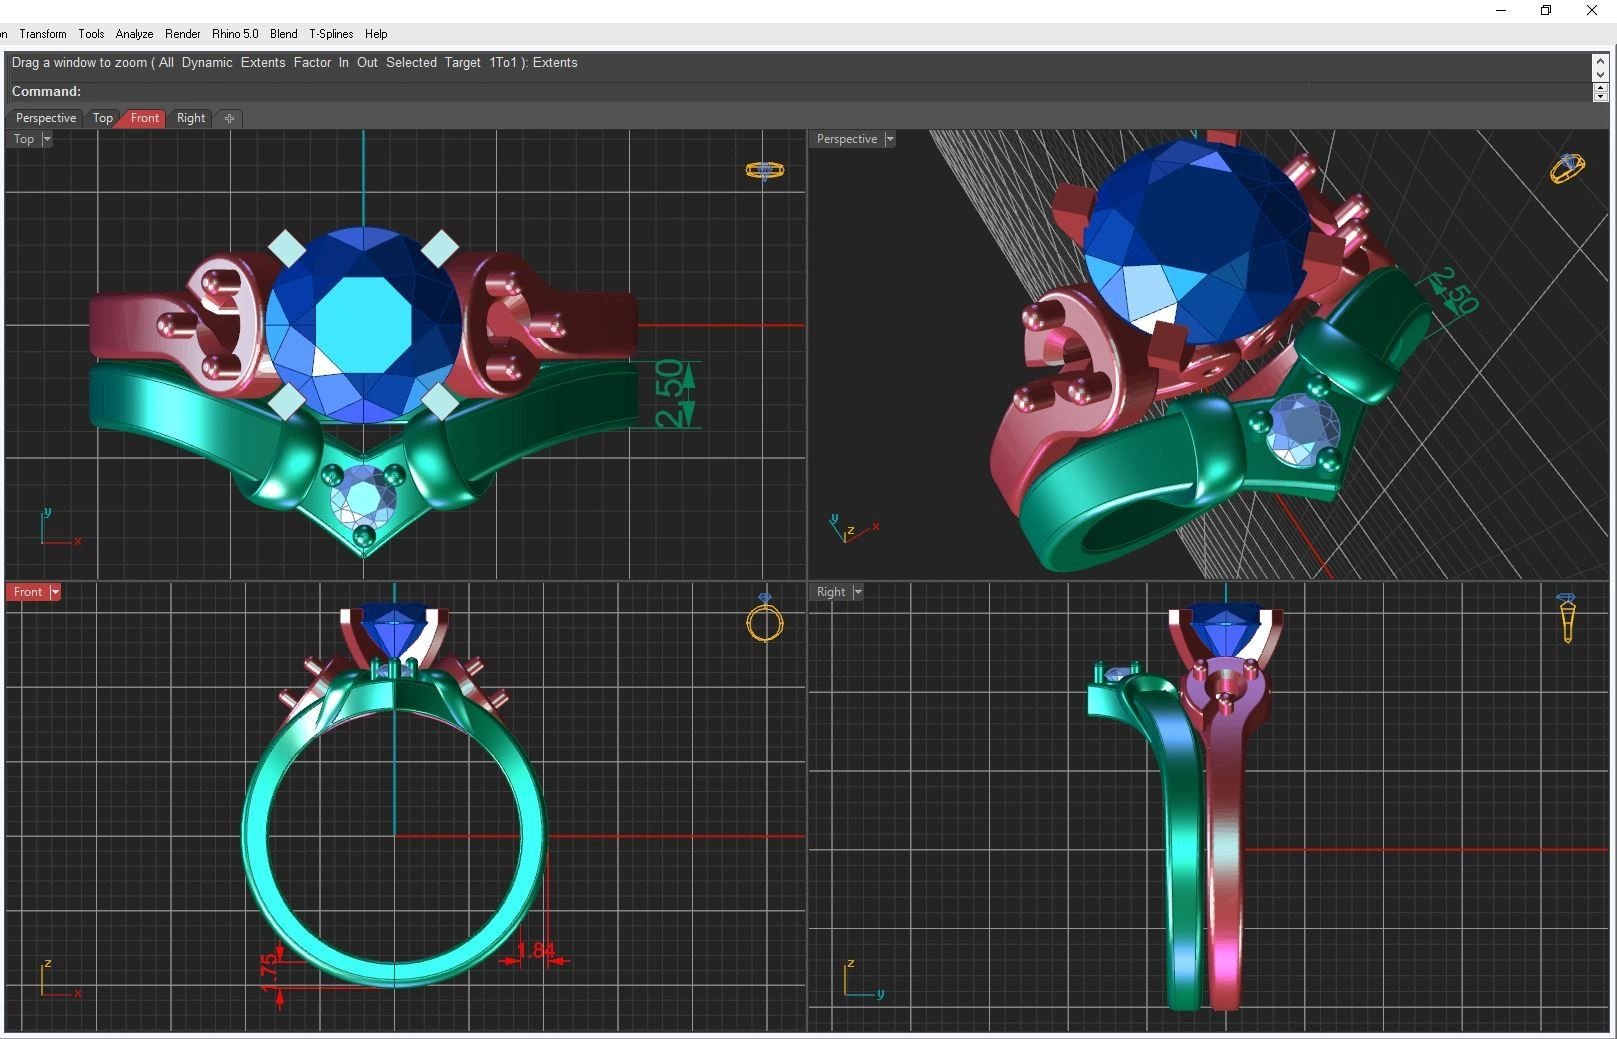The height and width of the screenshot is (1039, 1617).
Task: Choose the Selected zoom command option
Action: pyautogui.click(x=411, y=62)
